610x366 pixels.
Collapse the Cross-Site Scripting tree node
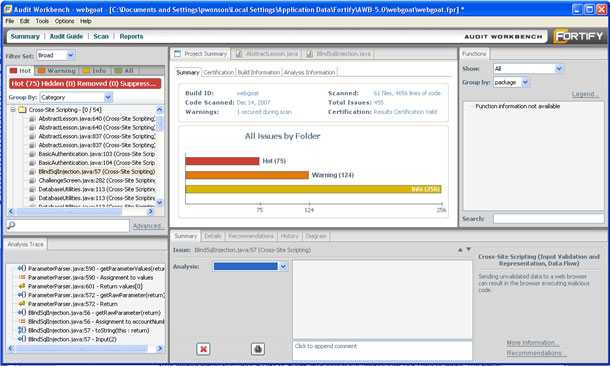click(x=13, y=110)
